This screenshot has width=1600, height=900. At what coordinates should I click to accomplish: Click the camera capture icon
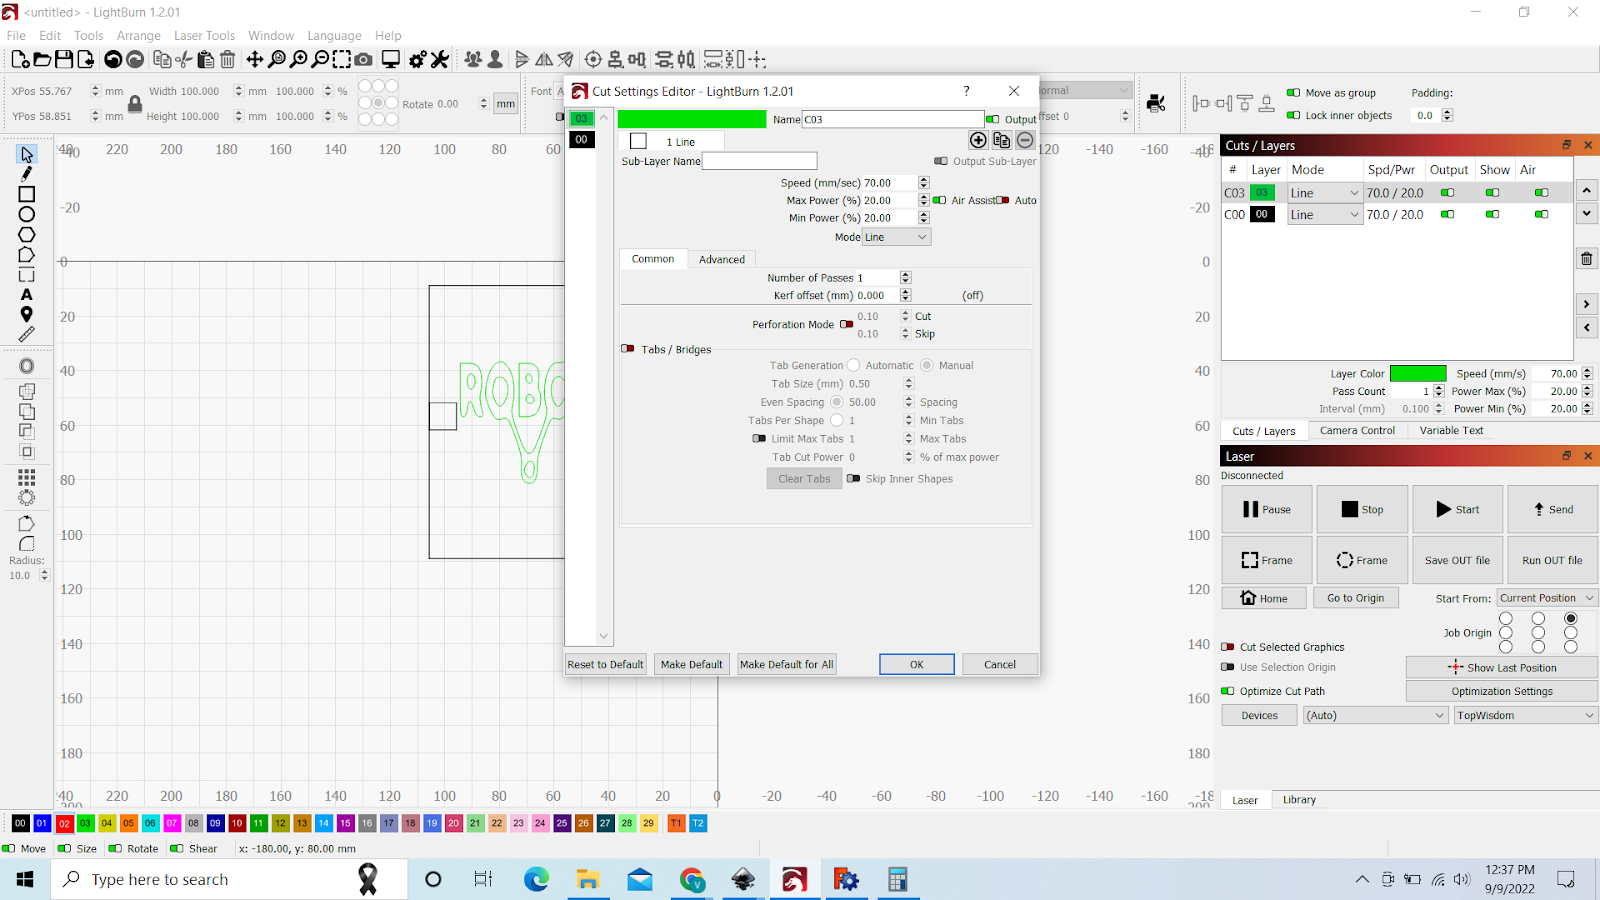pos(364,60)
